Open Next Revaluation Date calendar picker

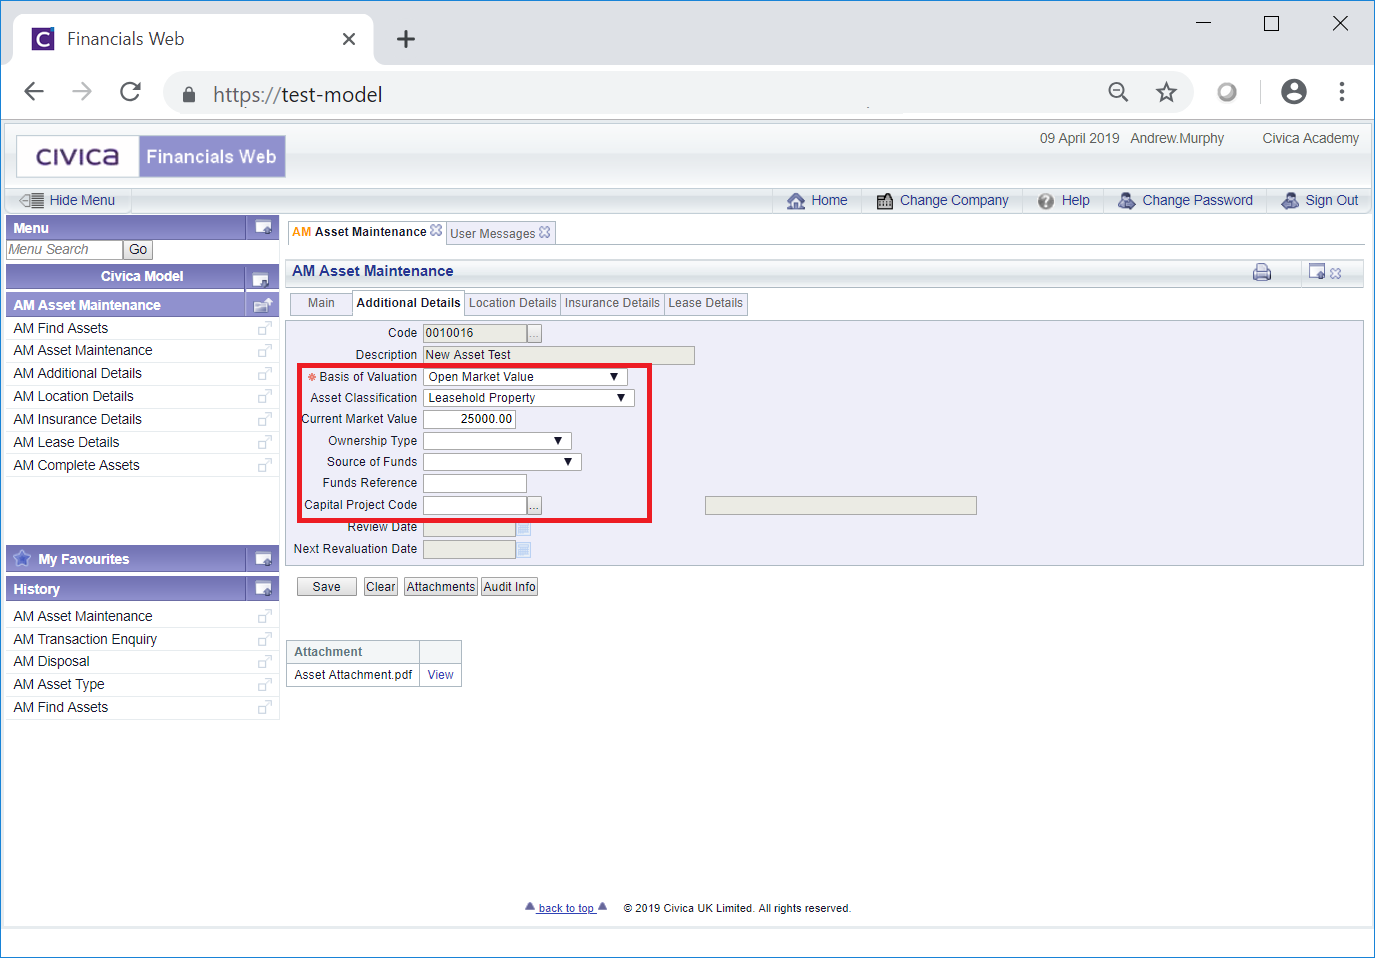point(524,549)
